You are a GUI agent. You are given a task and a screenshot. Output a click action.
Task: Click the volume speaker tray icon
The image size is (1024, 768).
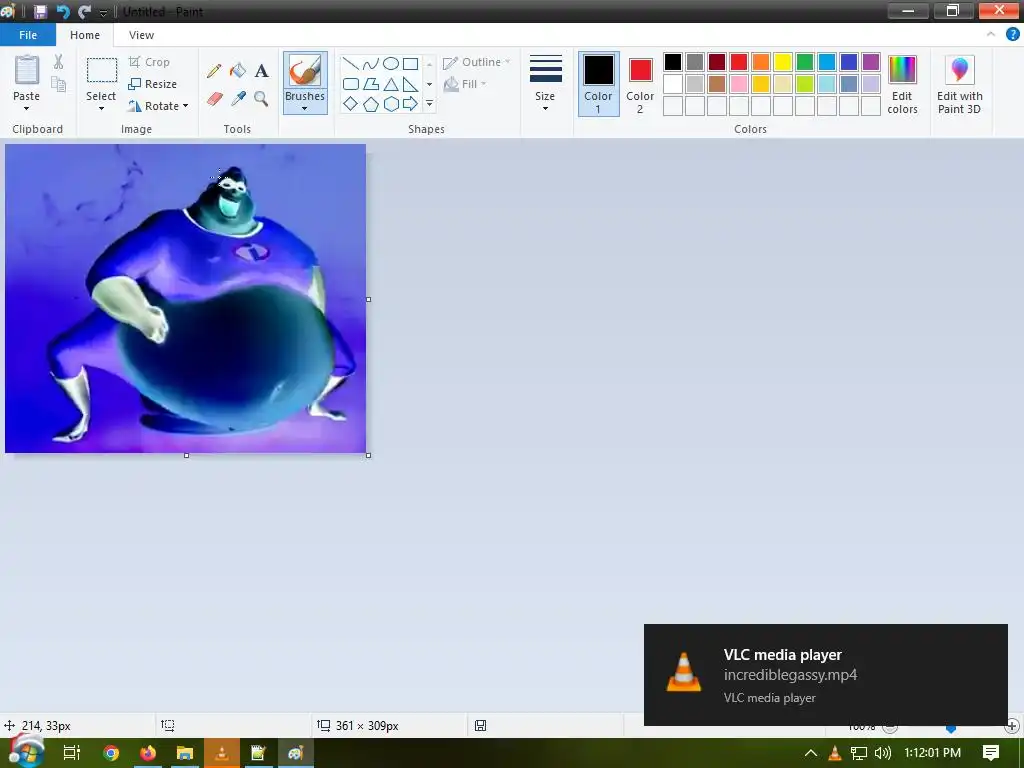point(882,753)
